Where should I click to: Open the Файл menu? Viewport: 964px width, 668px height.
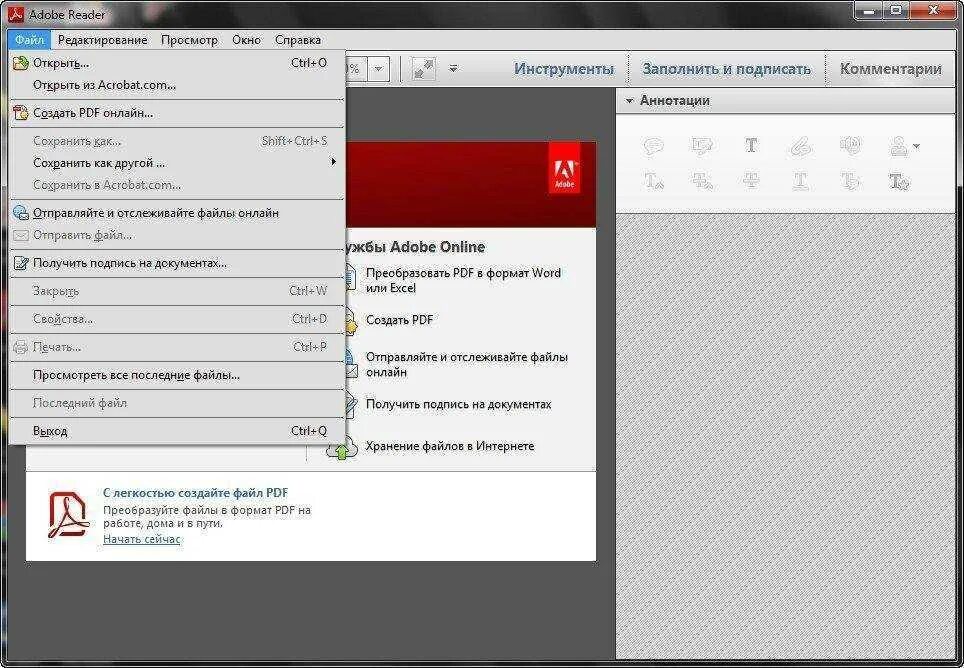tap(30, 40)
